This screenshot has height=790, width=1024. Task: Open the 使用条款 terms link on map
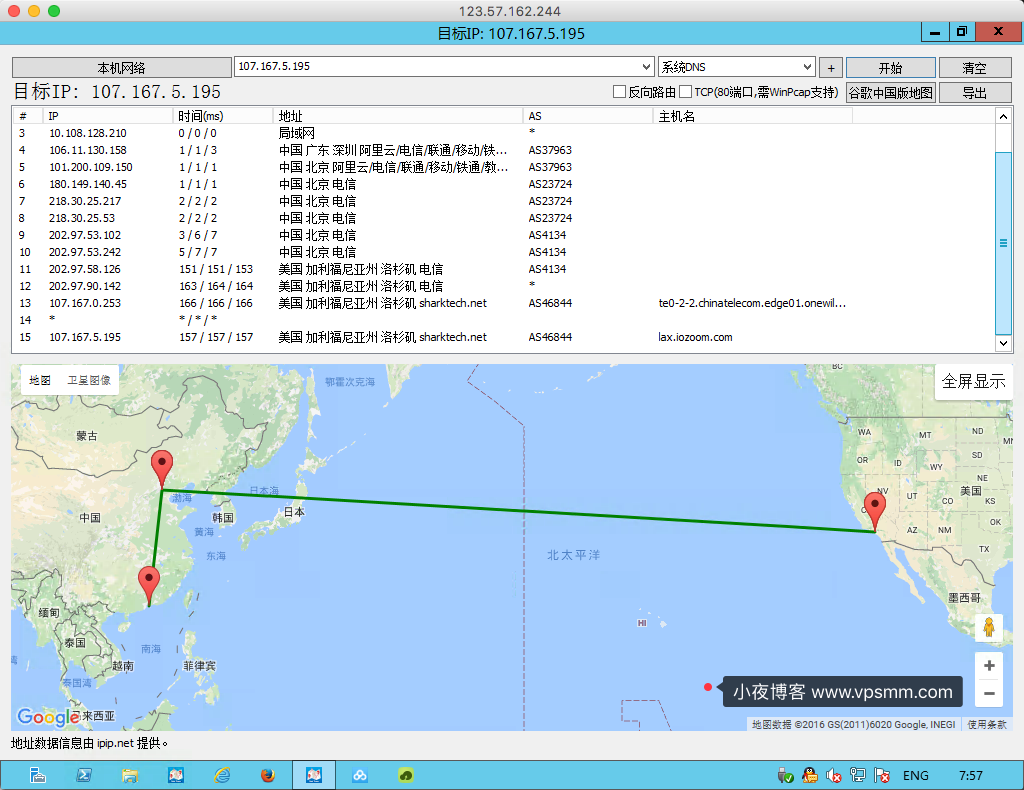pyautogui.click(x=987, y=724)
